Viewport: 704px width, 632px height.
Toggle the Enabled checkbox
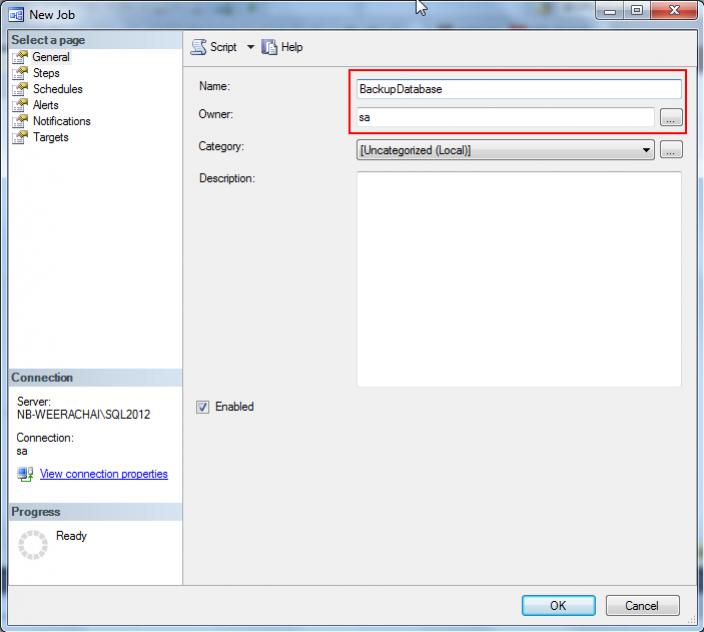[x=202, y=407]
